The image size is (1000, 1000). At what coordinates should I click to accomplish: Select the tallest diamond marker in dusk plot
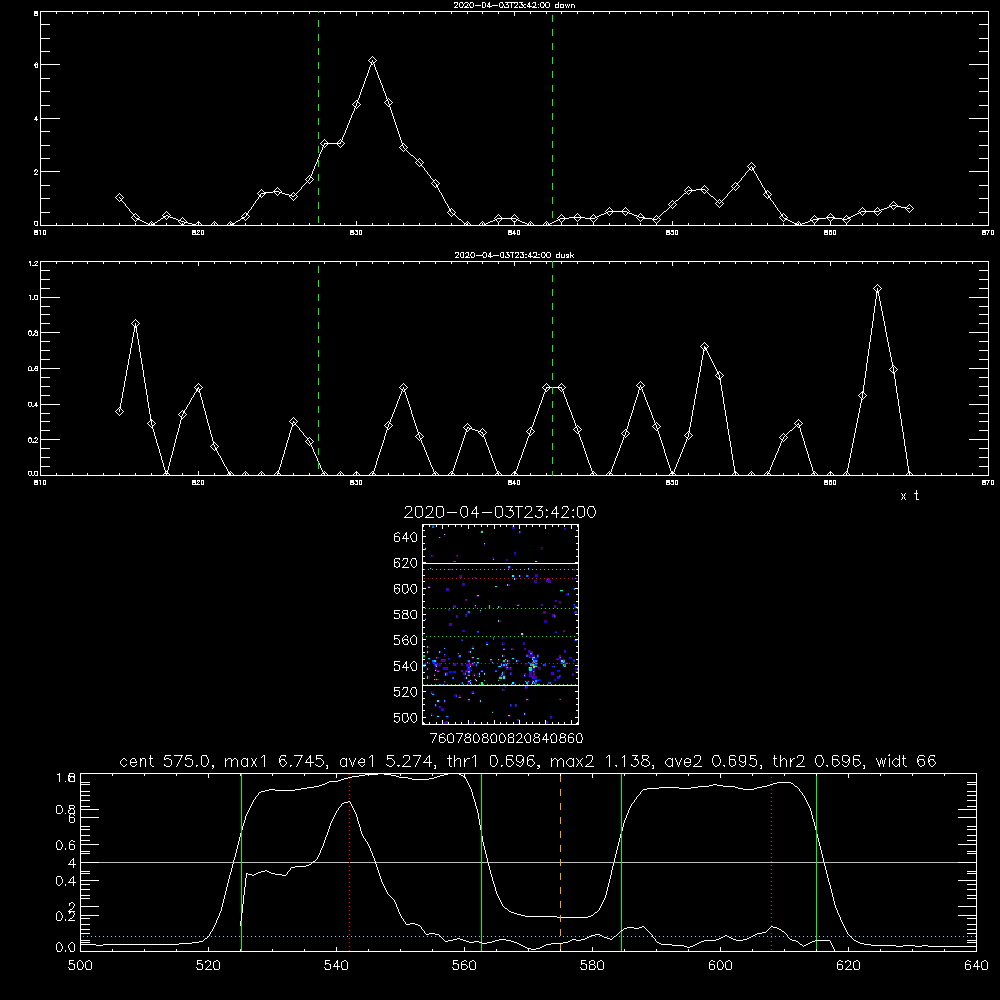click(x=878, y=289)
